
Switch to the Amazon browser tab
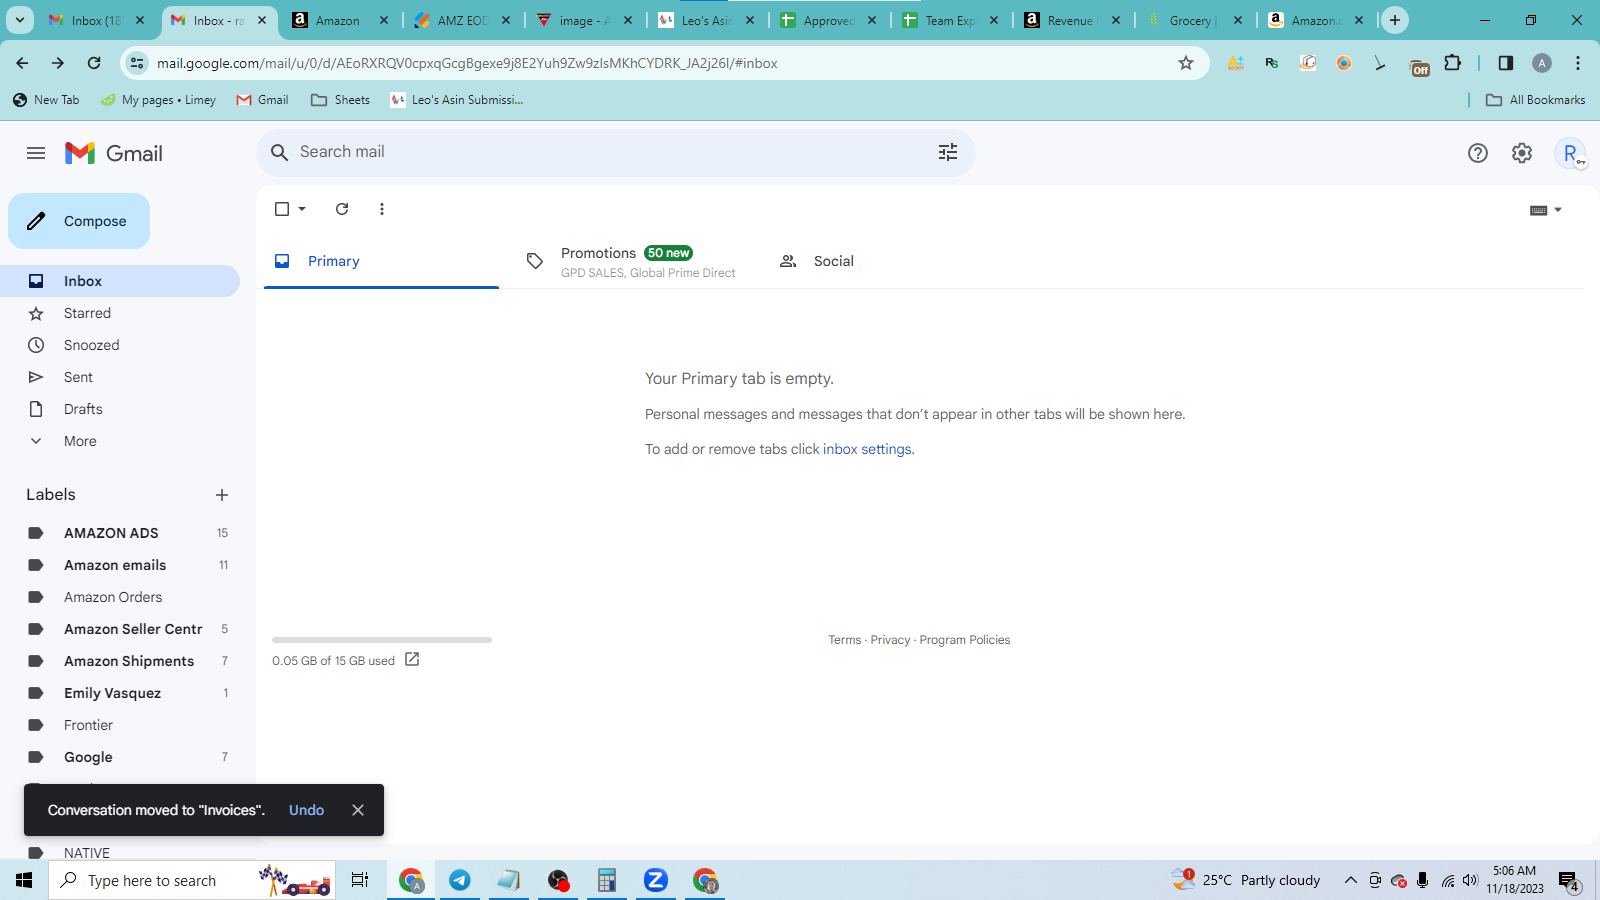[x=338, y=20]
